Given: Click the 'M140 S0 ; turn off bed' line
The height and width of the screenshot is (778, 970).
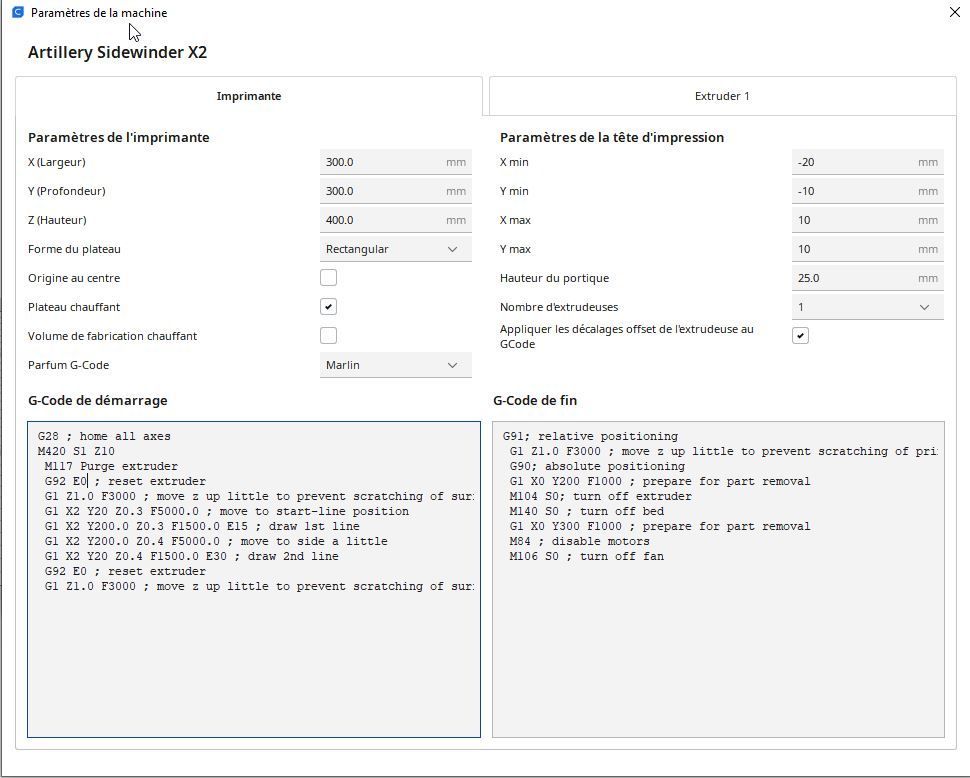Looking at the screenshot, I should pyautogui.click(x=586, y=511).
